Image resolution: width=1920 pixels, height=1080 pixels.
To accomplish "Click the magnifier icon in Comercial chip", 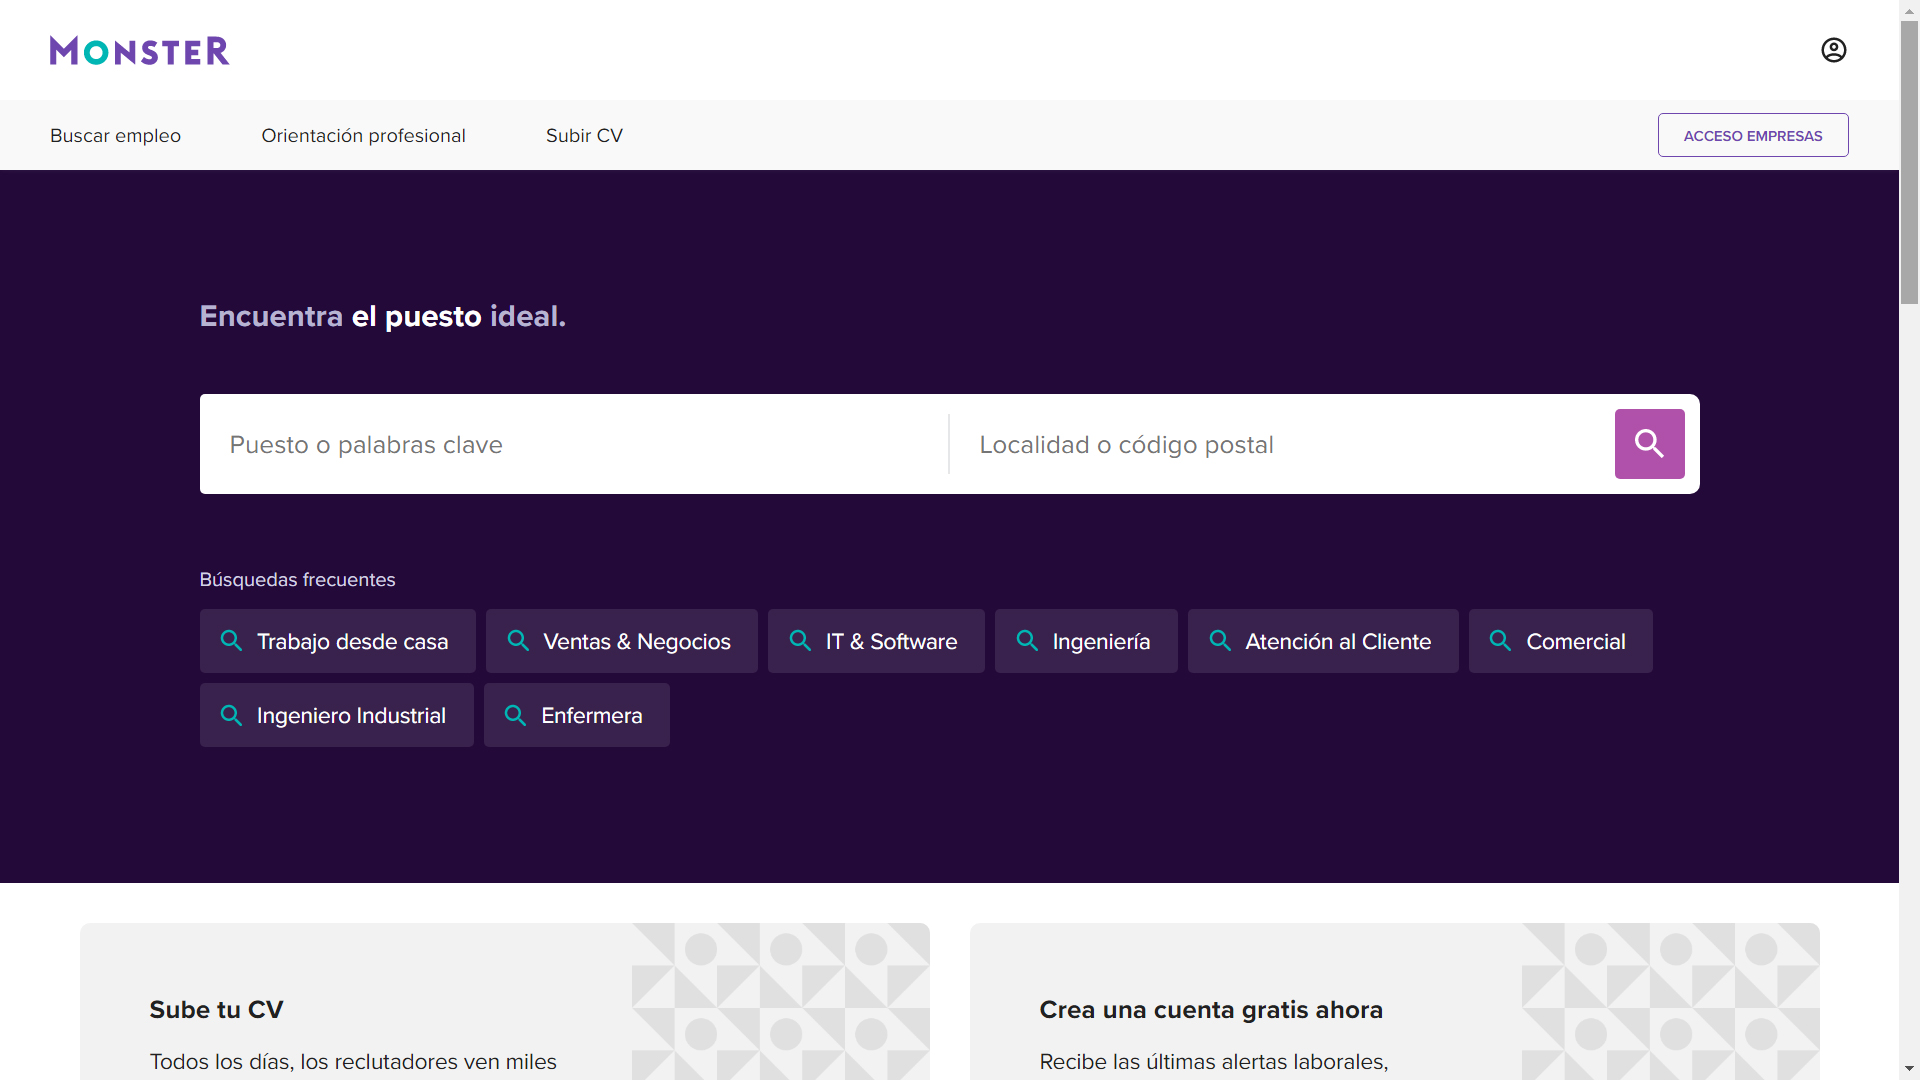I will pos(1500,640).
